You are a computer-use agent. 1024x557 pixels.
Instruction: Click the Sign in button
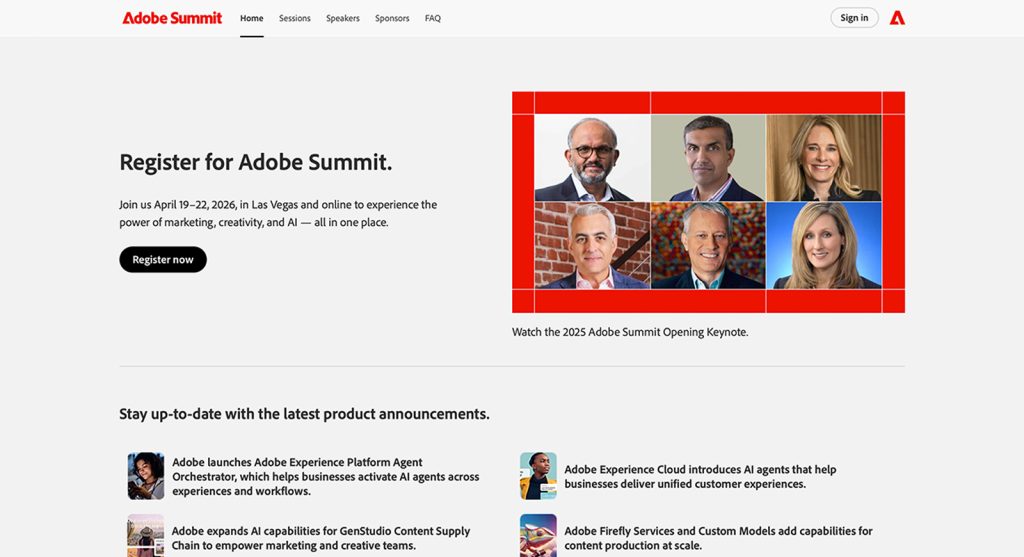[x=854, y=18]
